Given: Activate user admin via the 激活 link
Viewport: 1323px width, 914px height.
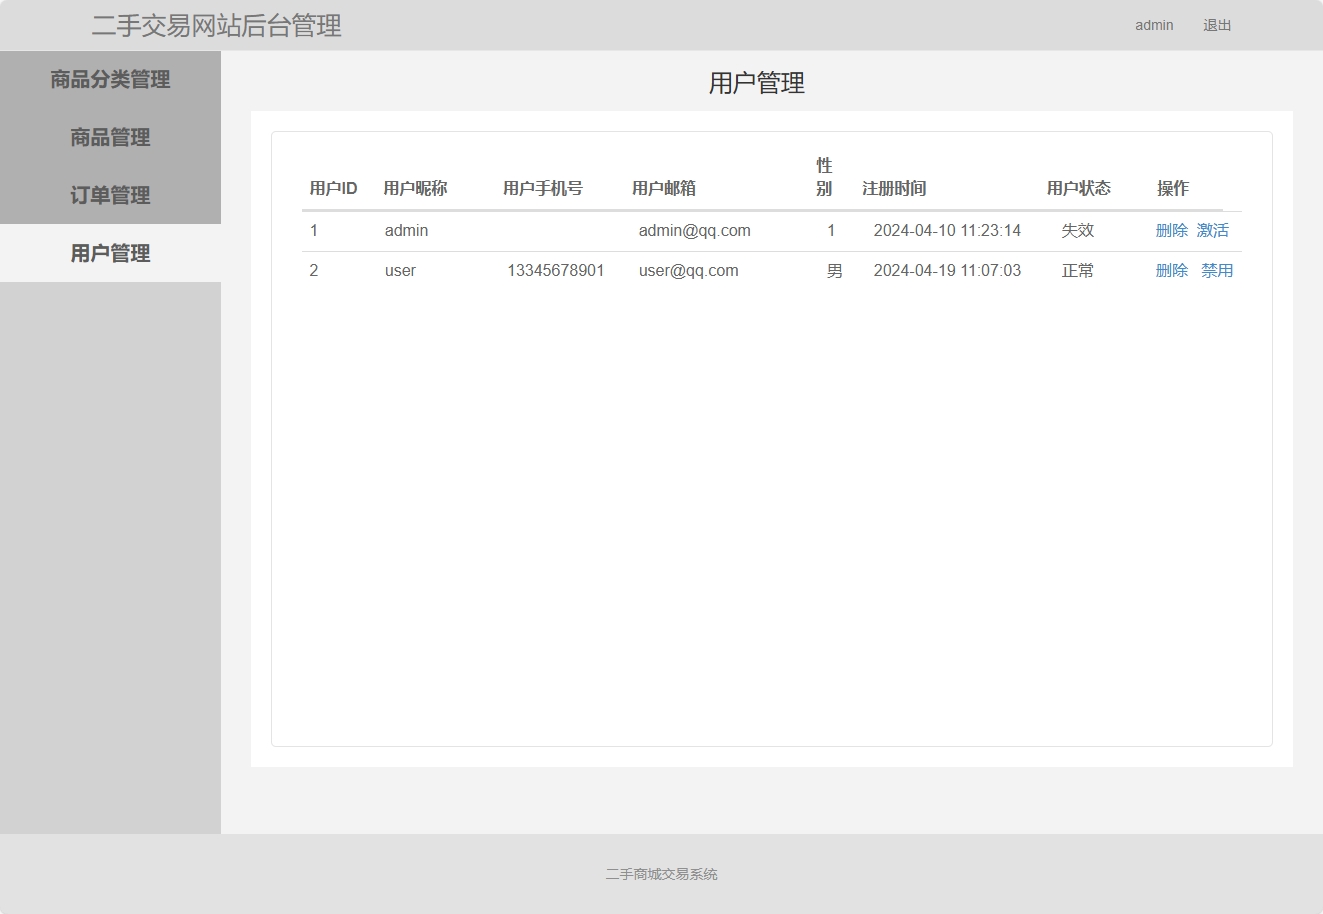Looking at the screenshot, I should (x=1213, y=230).
